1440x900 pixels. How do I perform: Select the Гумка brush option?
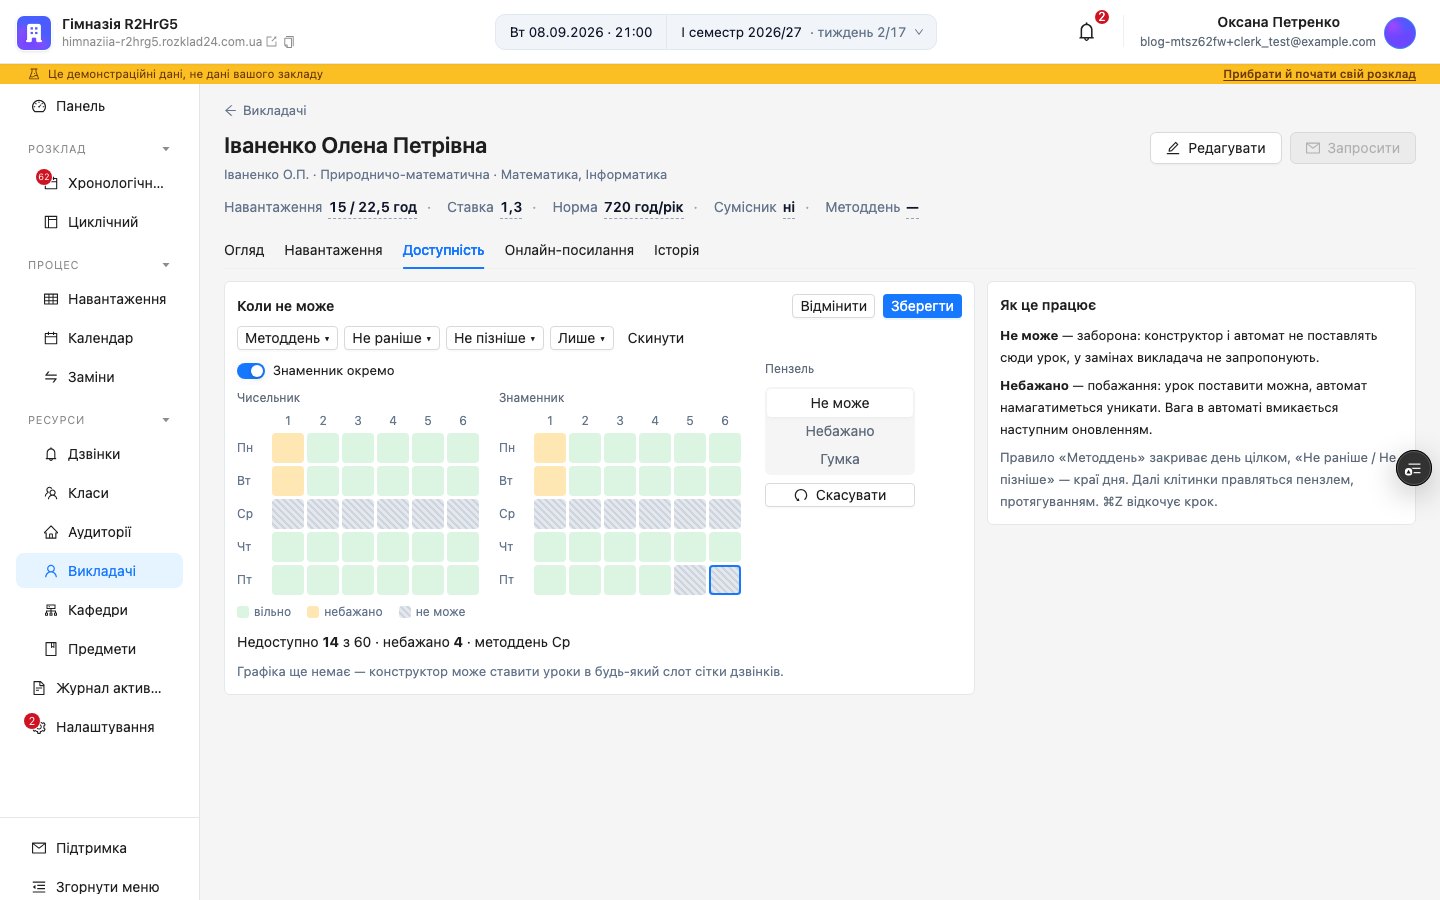tap(840, 459)
